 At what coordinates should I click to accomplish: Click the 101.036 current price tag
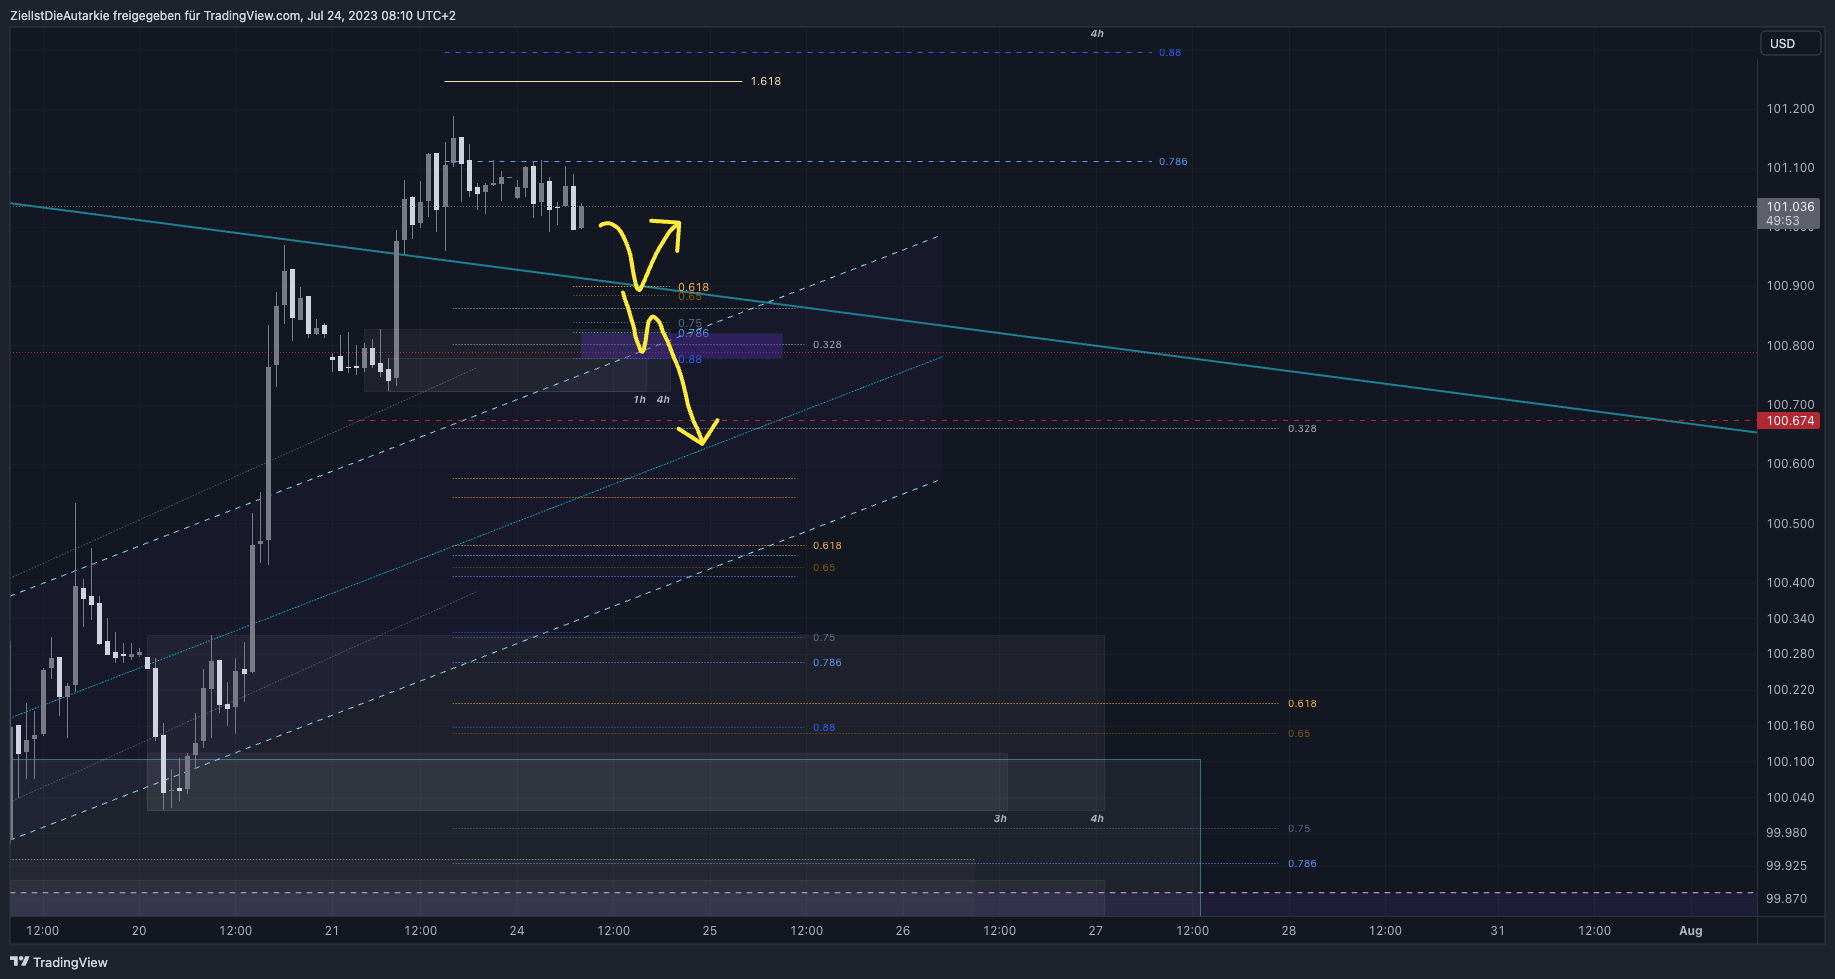click(x=1789, y=207)
